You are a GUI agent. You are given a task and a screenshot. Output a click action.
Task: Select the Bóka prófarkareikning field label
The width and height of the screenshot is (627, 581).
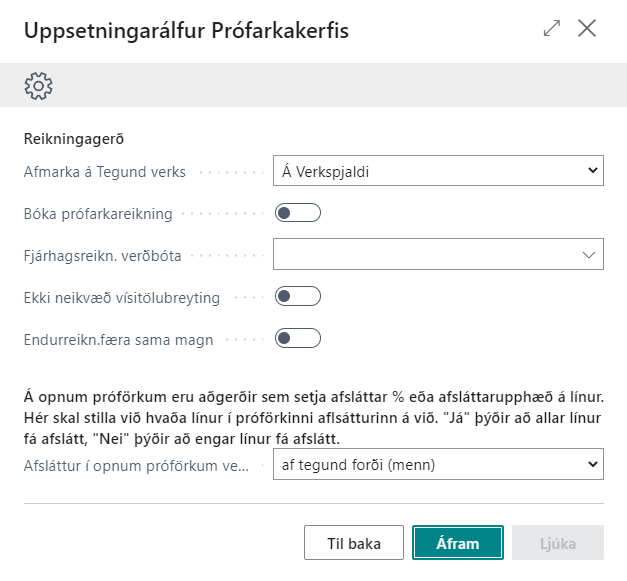(x=98, y=213)
